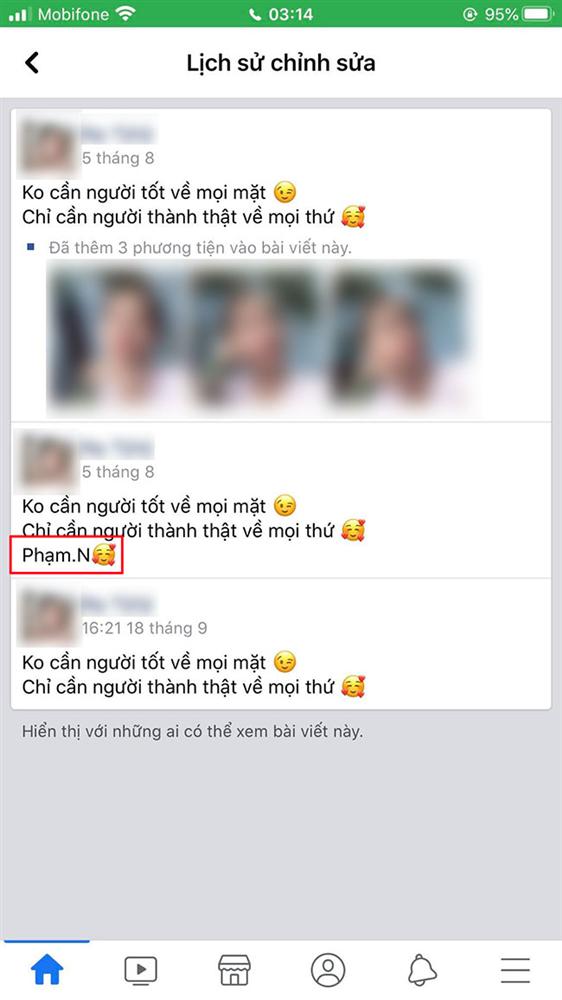
Task: Tap the battery indicator in status bar
Action: point(537,14)
